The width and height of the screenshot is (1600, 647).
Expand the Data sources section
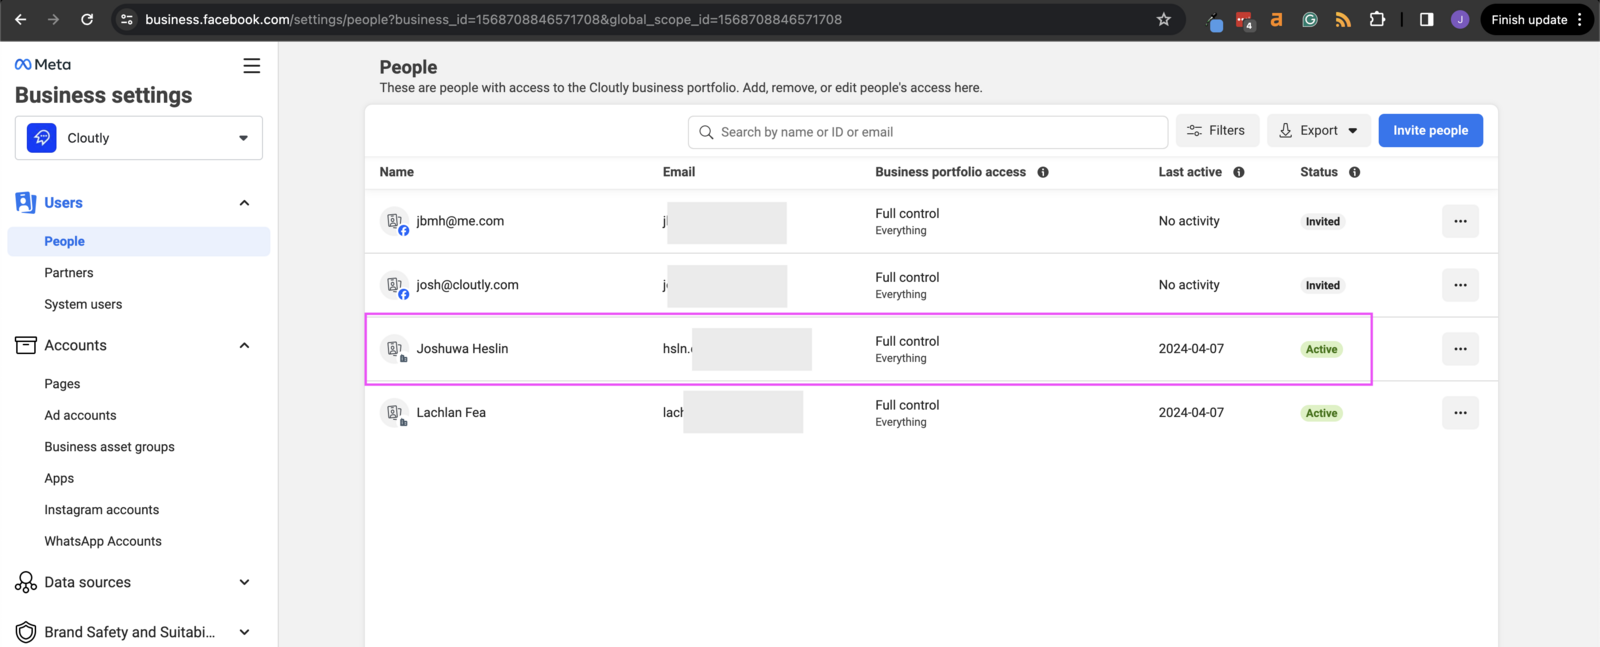point(244,582)
